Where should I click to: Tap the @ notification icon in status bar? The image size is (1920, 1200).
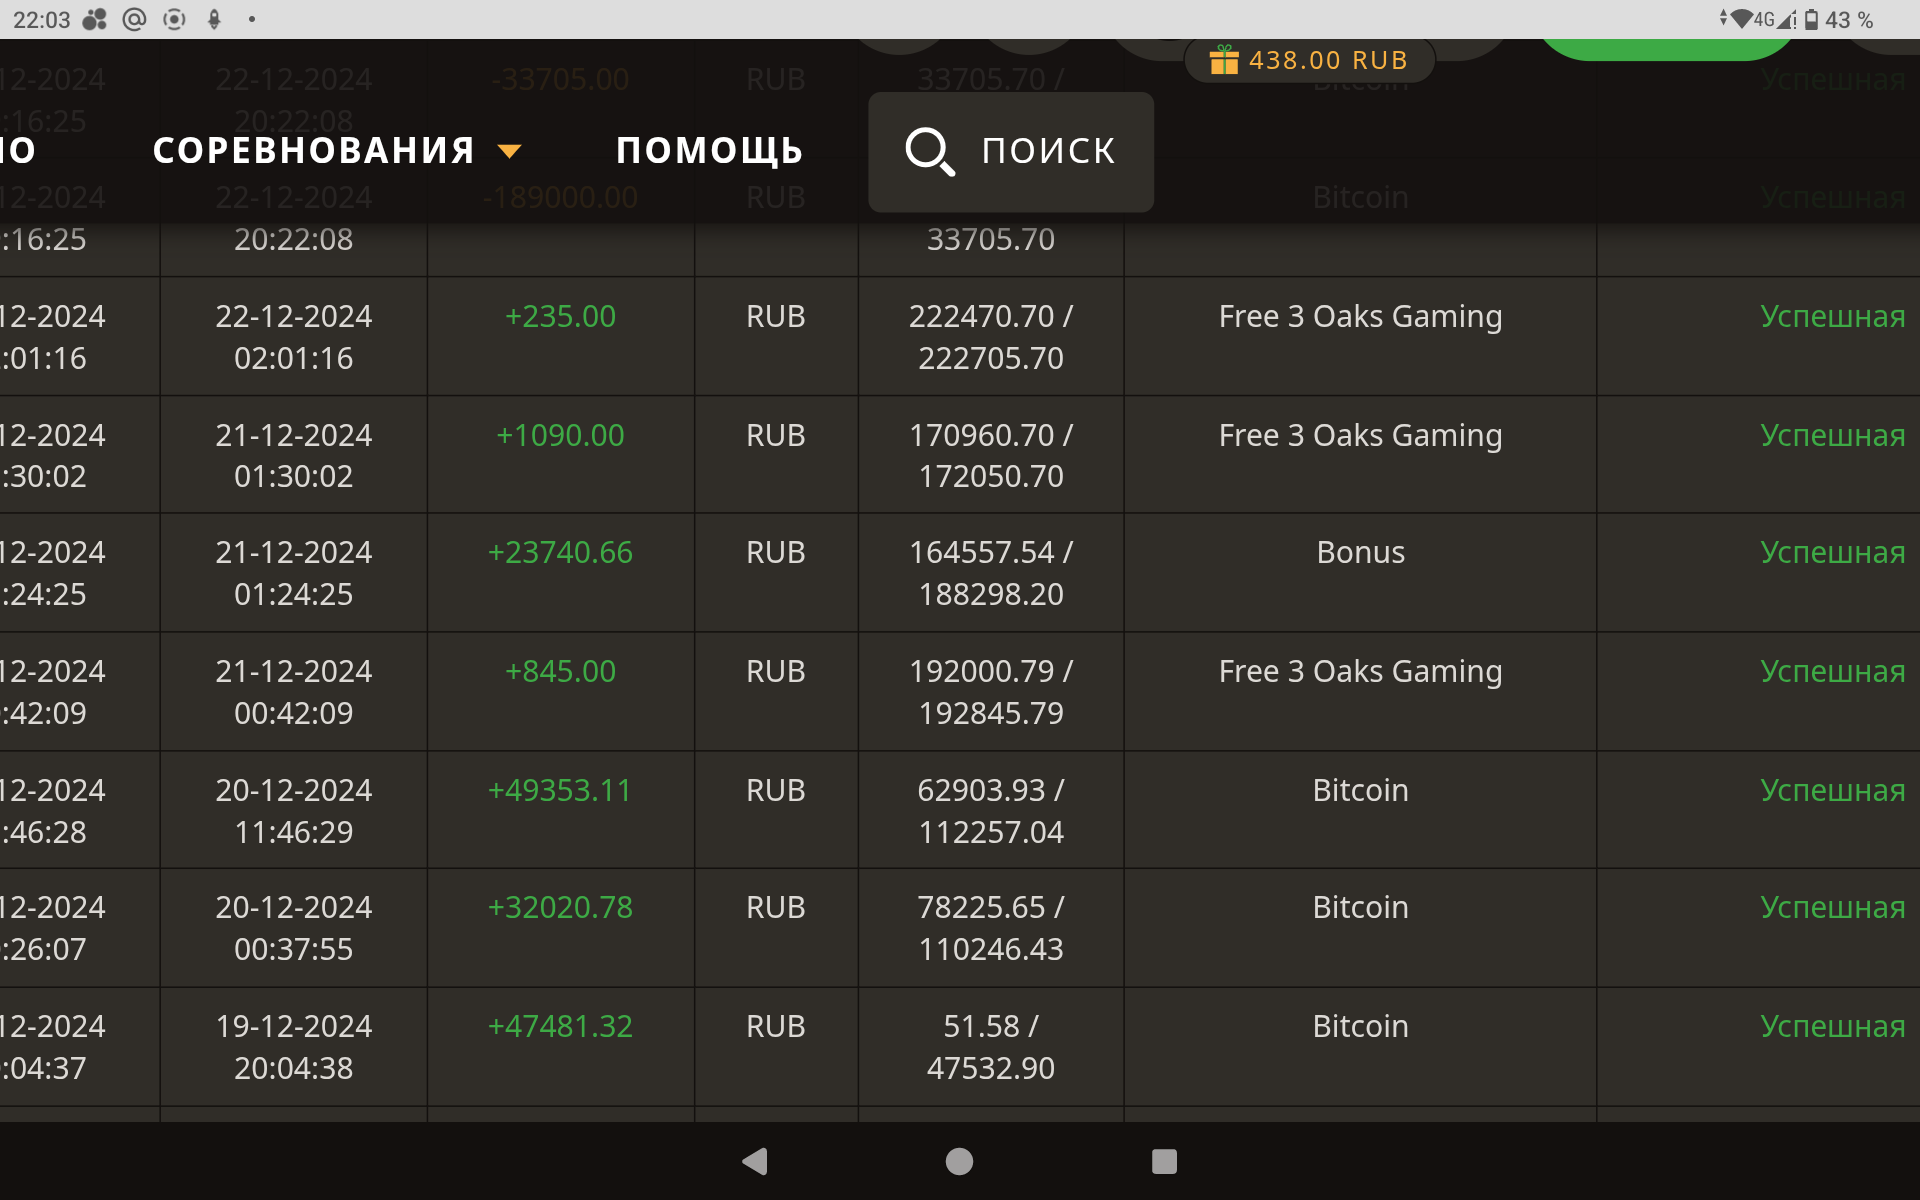[134, 20]
